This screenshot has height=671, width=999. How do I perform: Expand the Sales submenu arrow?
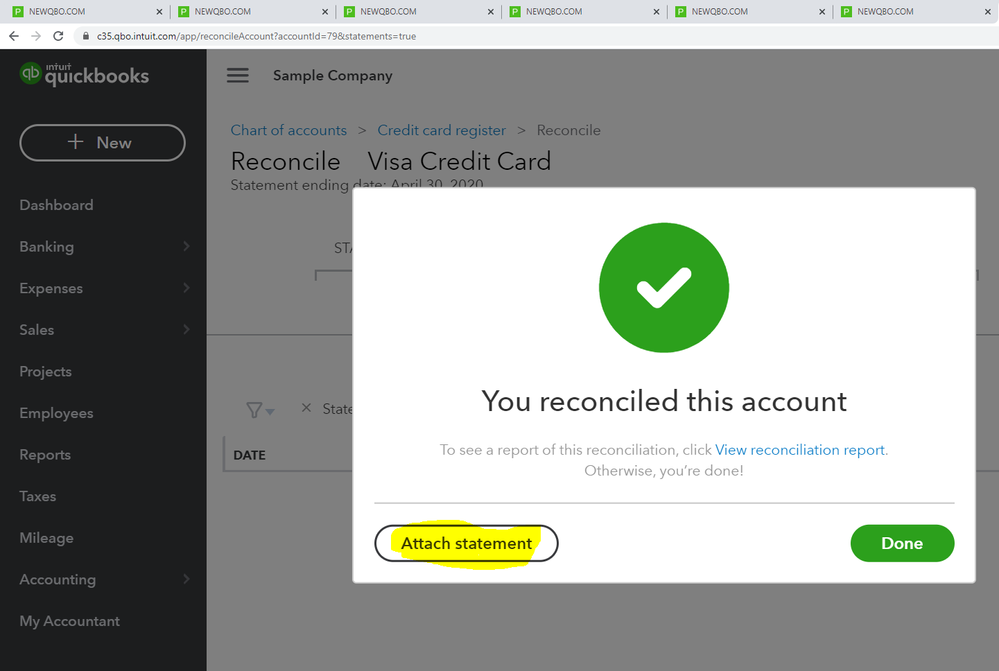point(186,330)
